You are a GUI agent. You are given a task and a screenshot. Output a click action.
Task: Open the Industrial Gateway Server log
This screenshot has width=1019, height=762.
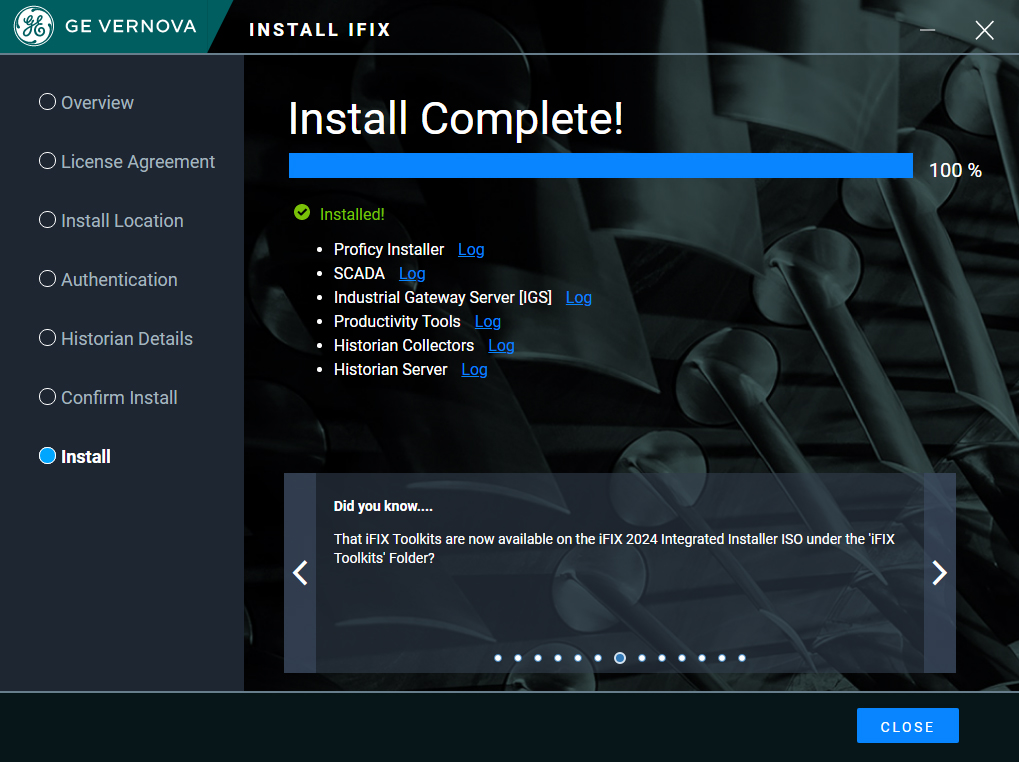pos(578,298)
